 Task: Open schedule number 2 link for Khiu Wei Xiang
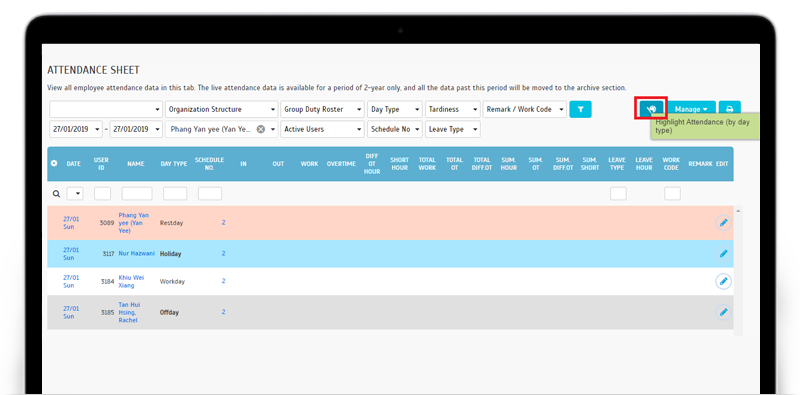point(223,281)
